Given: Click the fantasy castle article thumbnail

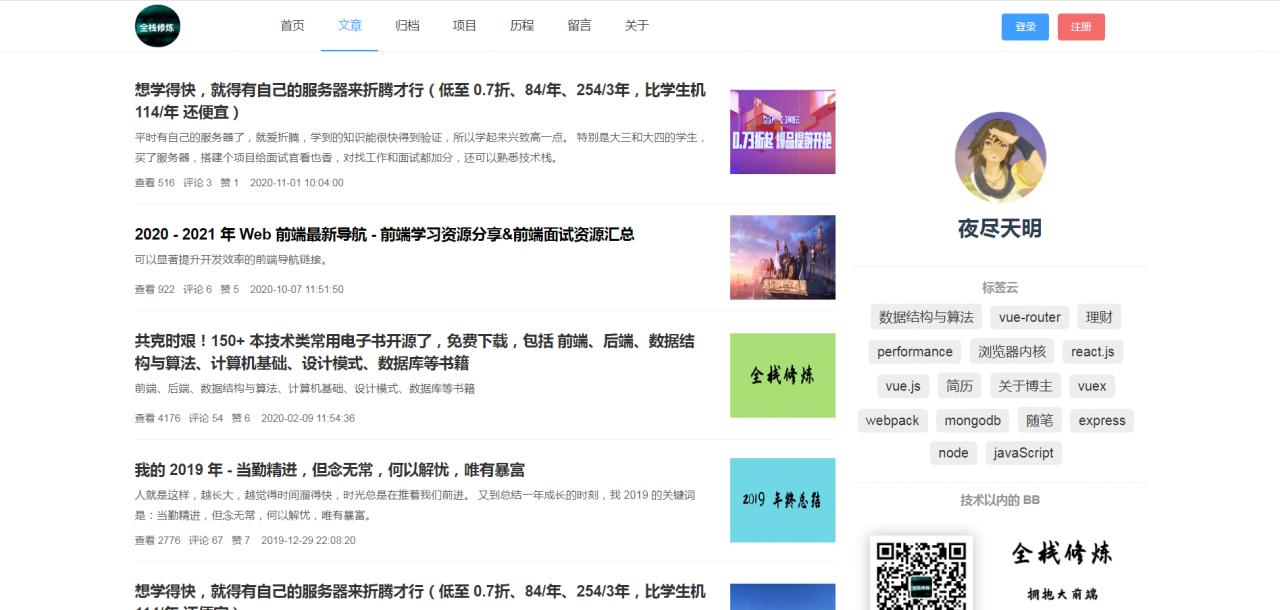Looking at the screenshot, I should [782, 257].
